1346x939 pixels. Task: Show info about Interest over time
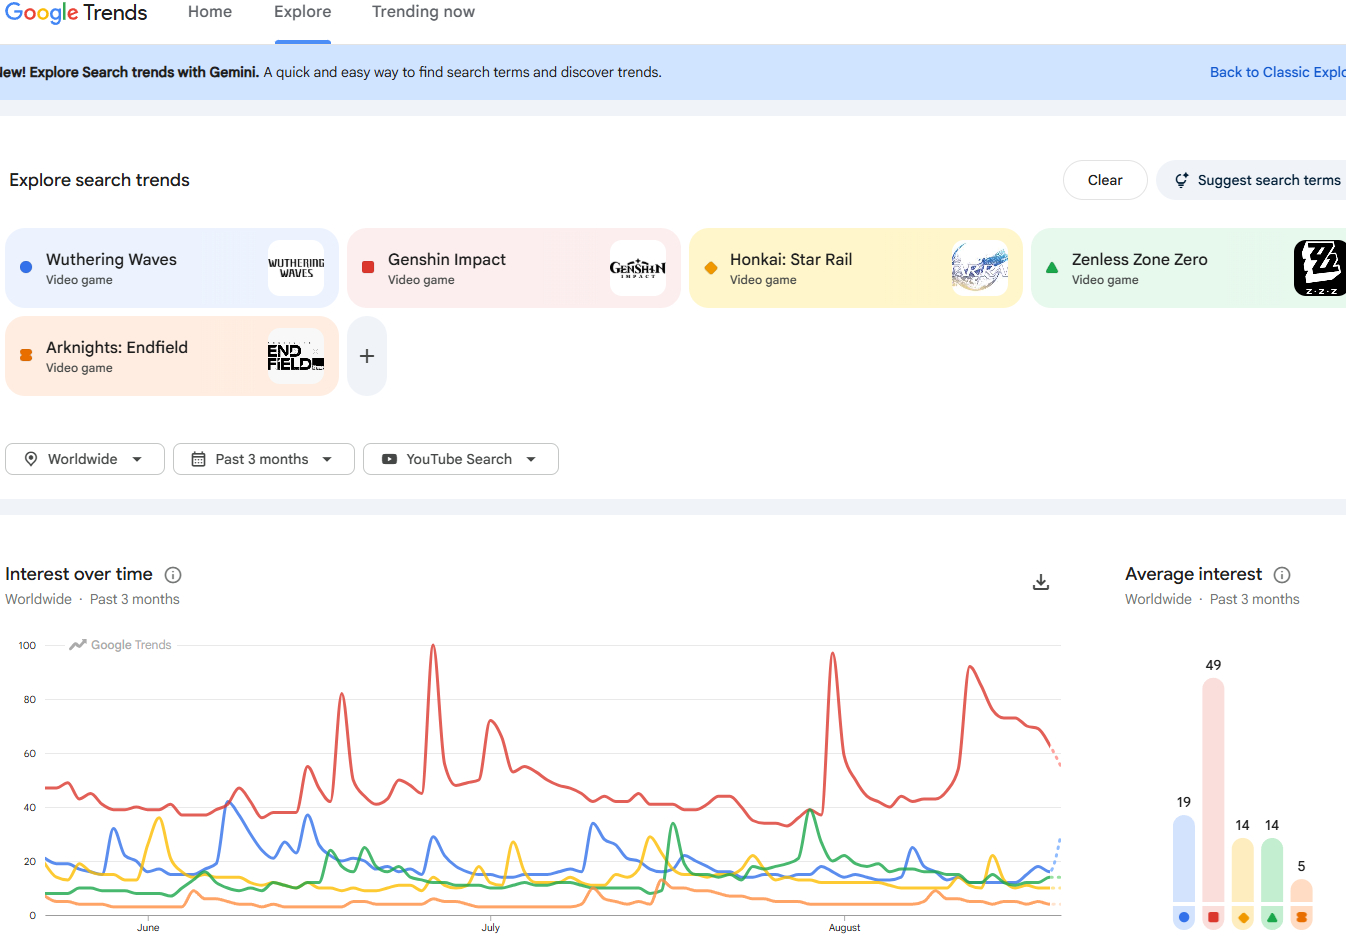(173, 575)
